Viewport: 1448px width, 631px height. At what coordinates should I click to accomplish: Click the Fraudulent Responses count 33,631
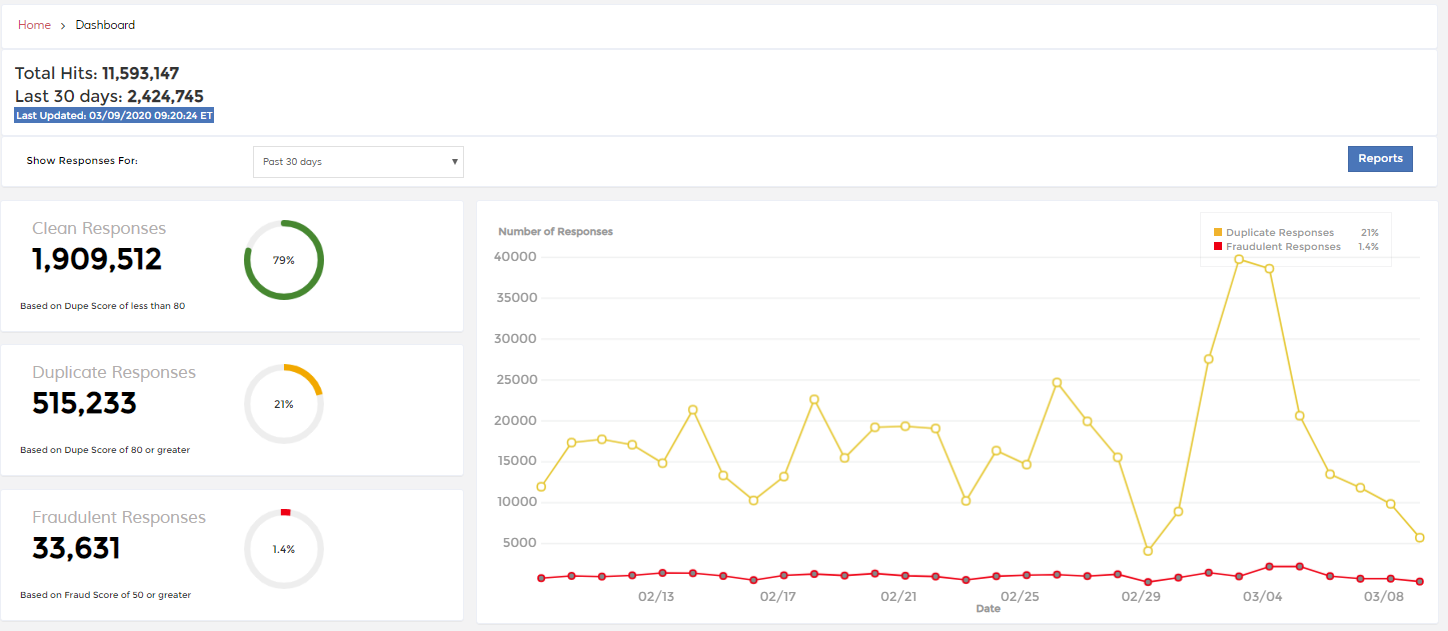point(76,549)
